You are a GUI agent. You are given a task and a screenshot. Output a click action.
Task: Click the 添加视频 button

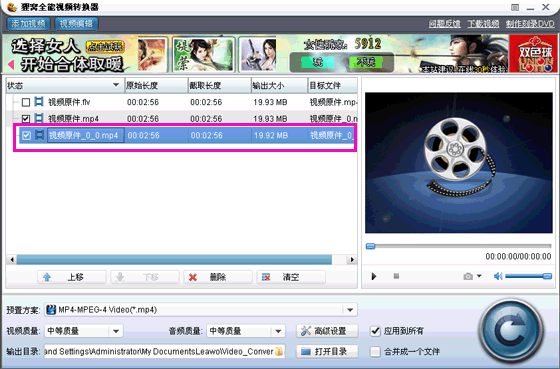coord(28,24)
